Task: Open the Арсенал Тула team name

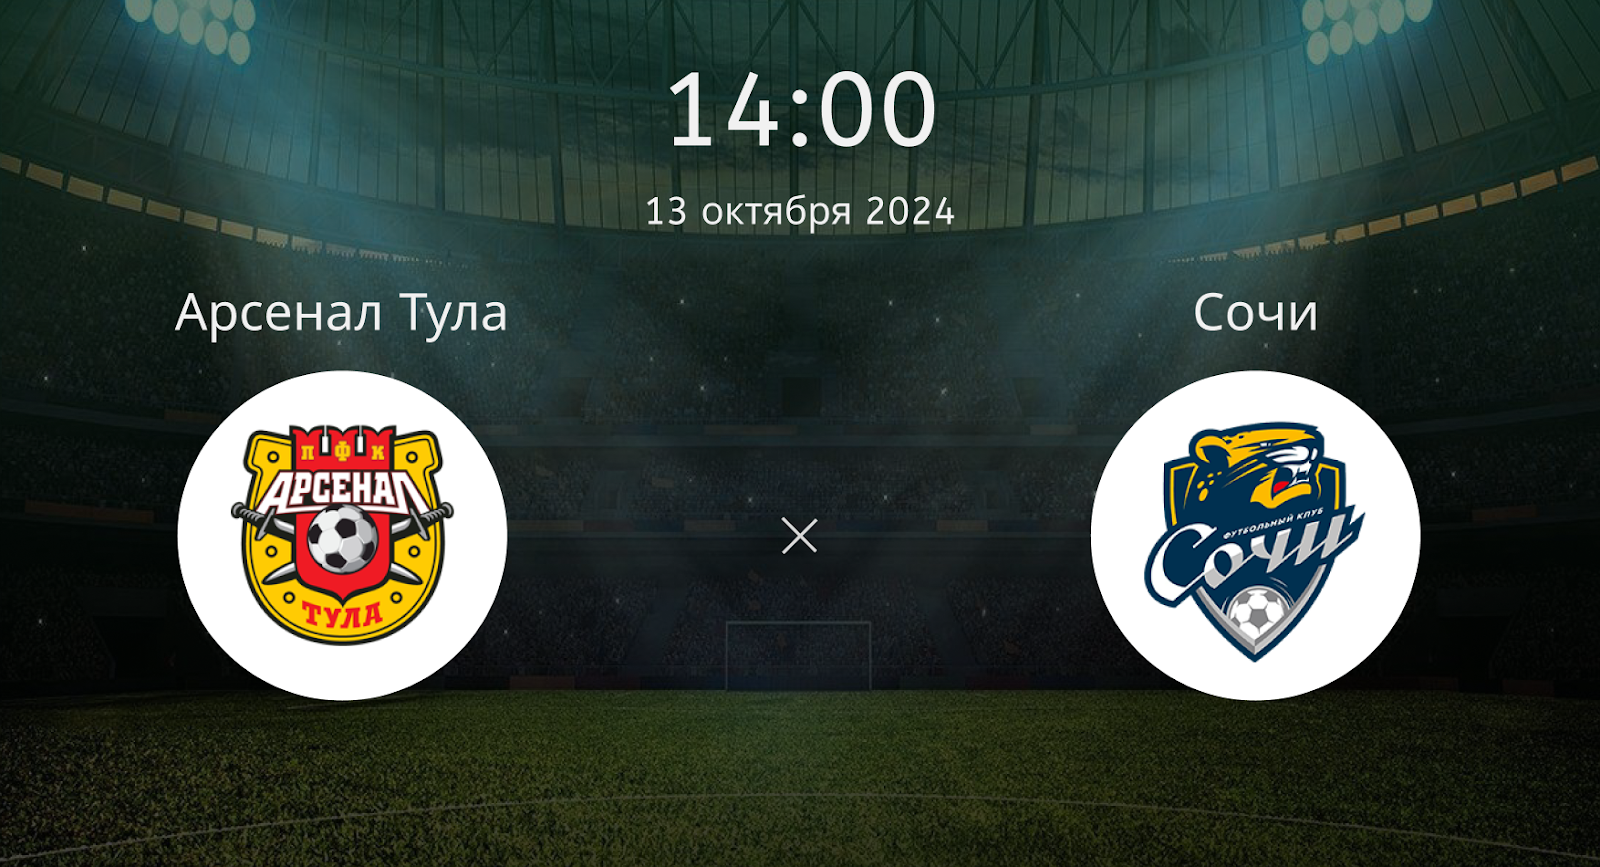Action: (x=341, y=313)
